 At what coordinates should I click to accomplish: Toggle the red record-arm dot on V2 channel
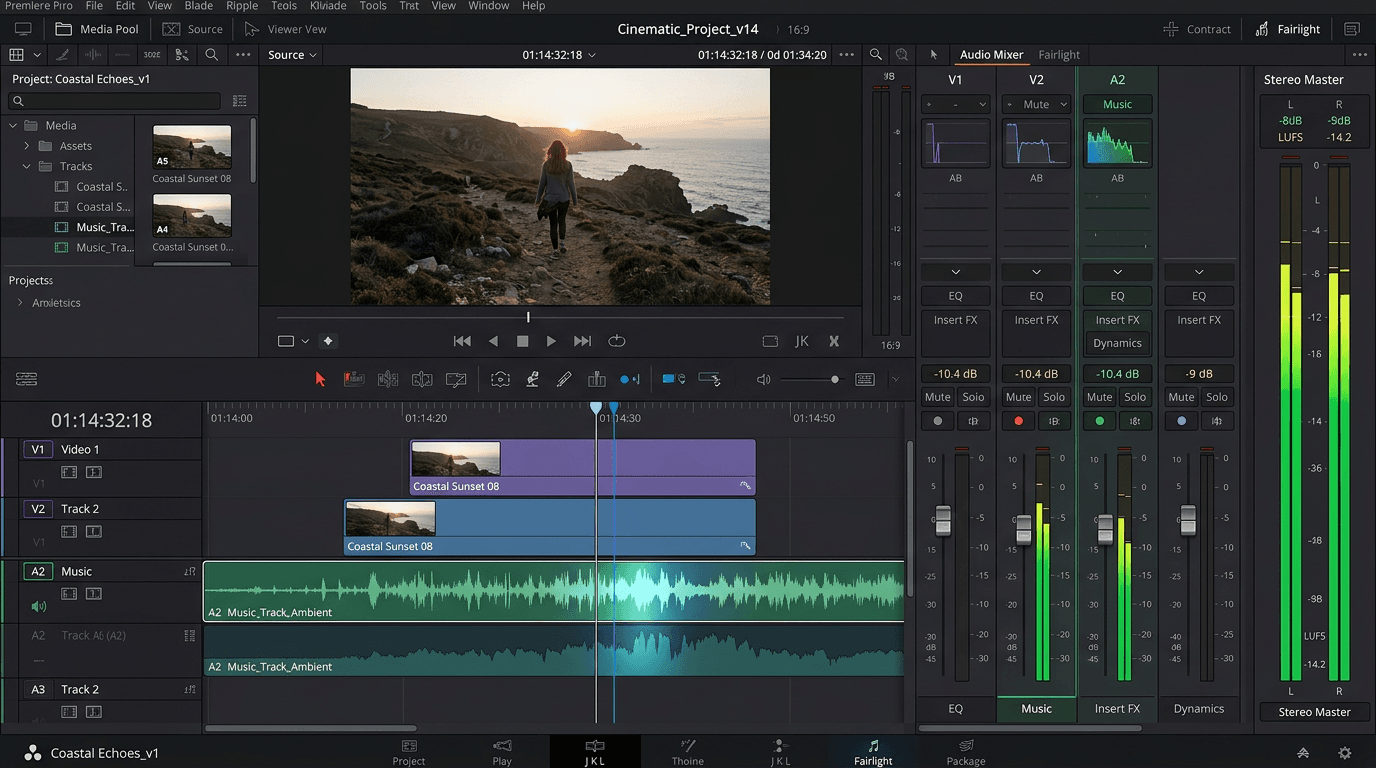point(1018,421)
